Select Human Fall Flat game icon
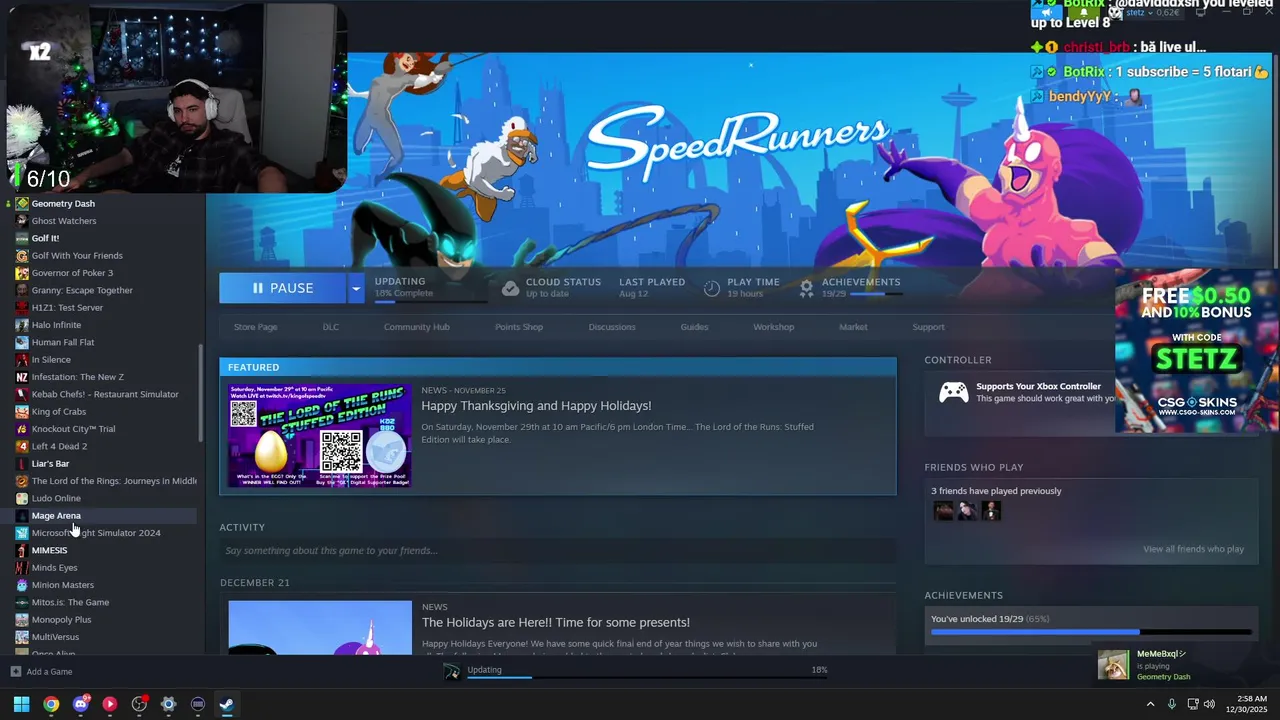Screen dimensions: 1280x720 22,342
